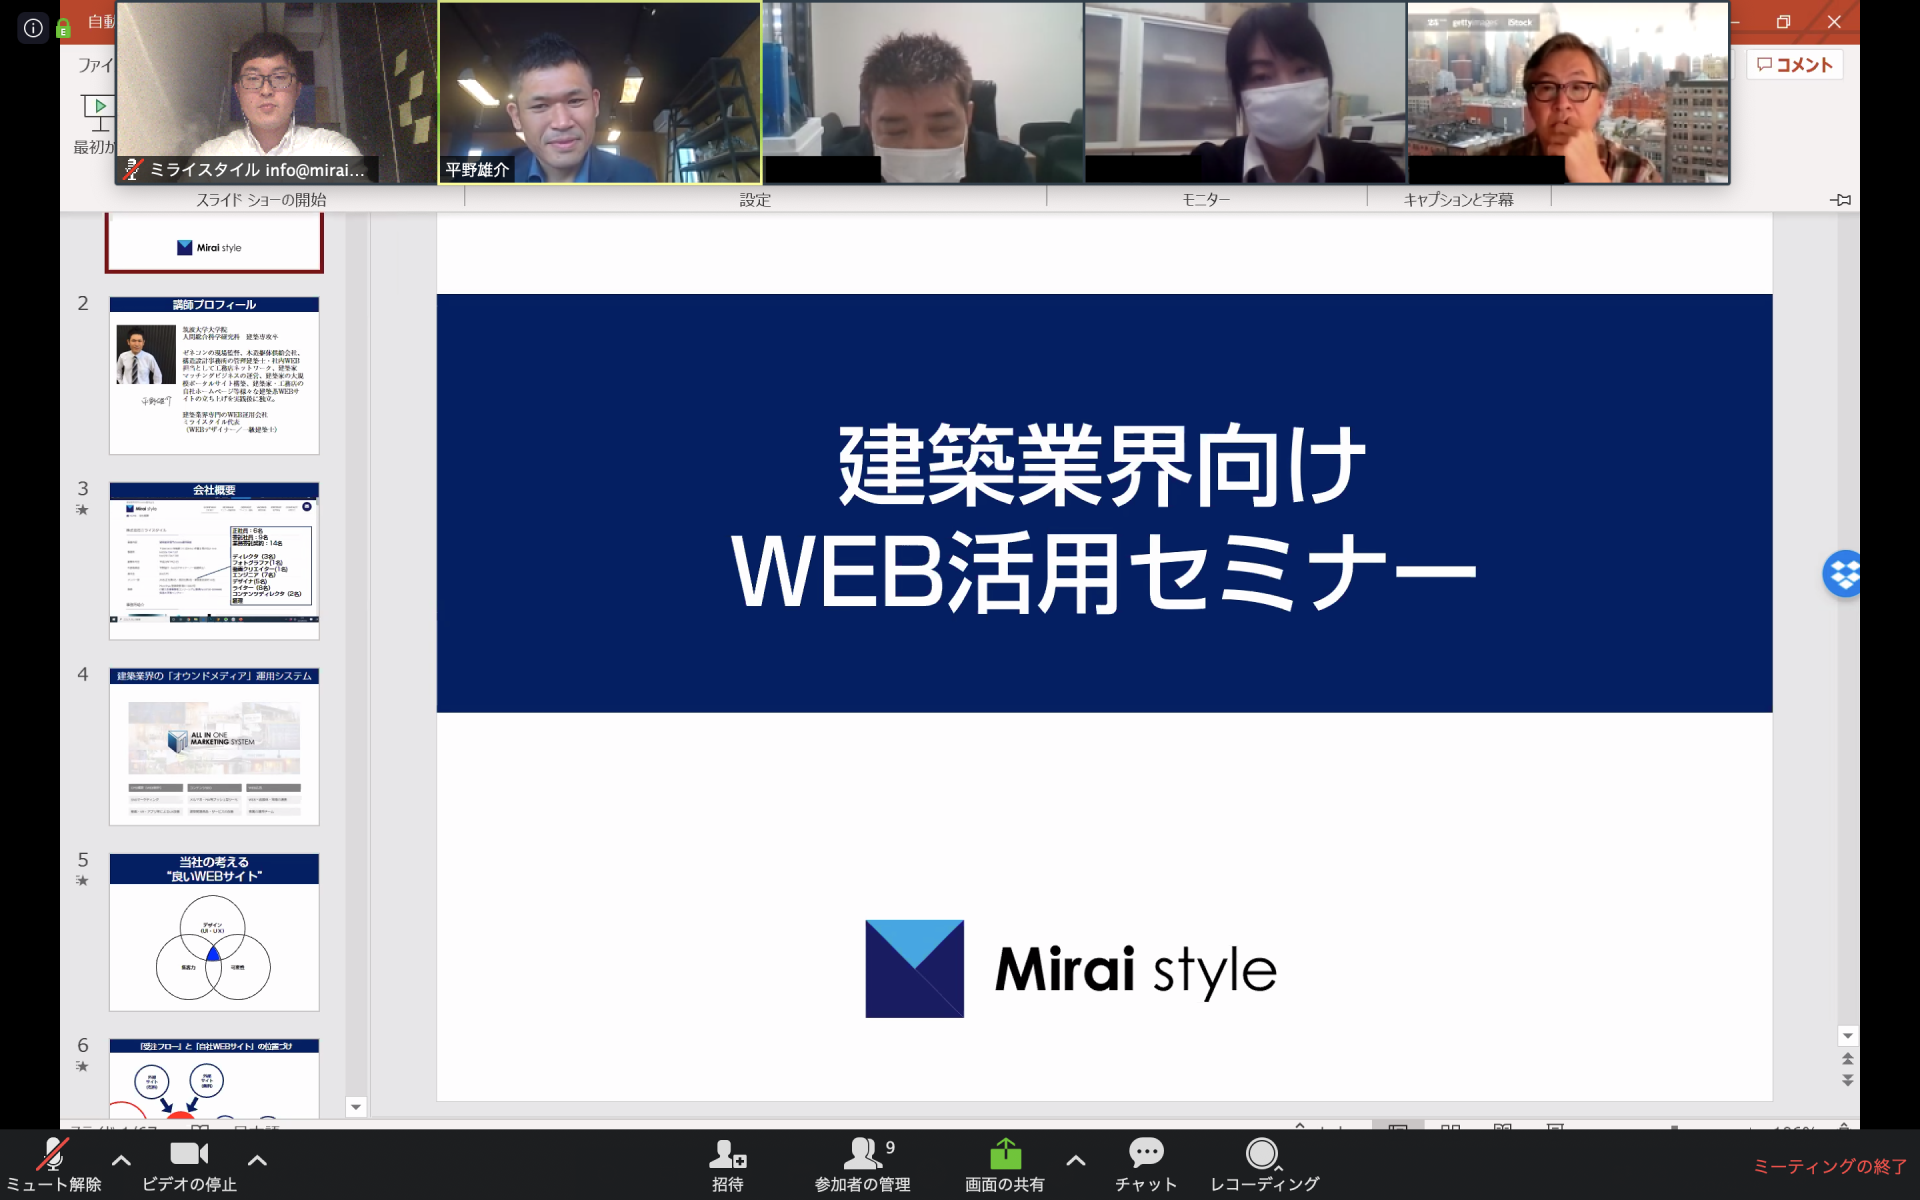Click the slide title 建築業界向け text
The width and height of the screenshot is (1920, 1200).
tap(1102, 466)
